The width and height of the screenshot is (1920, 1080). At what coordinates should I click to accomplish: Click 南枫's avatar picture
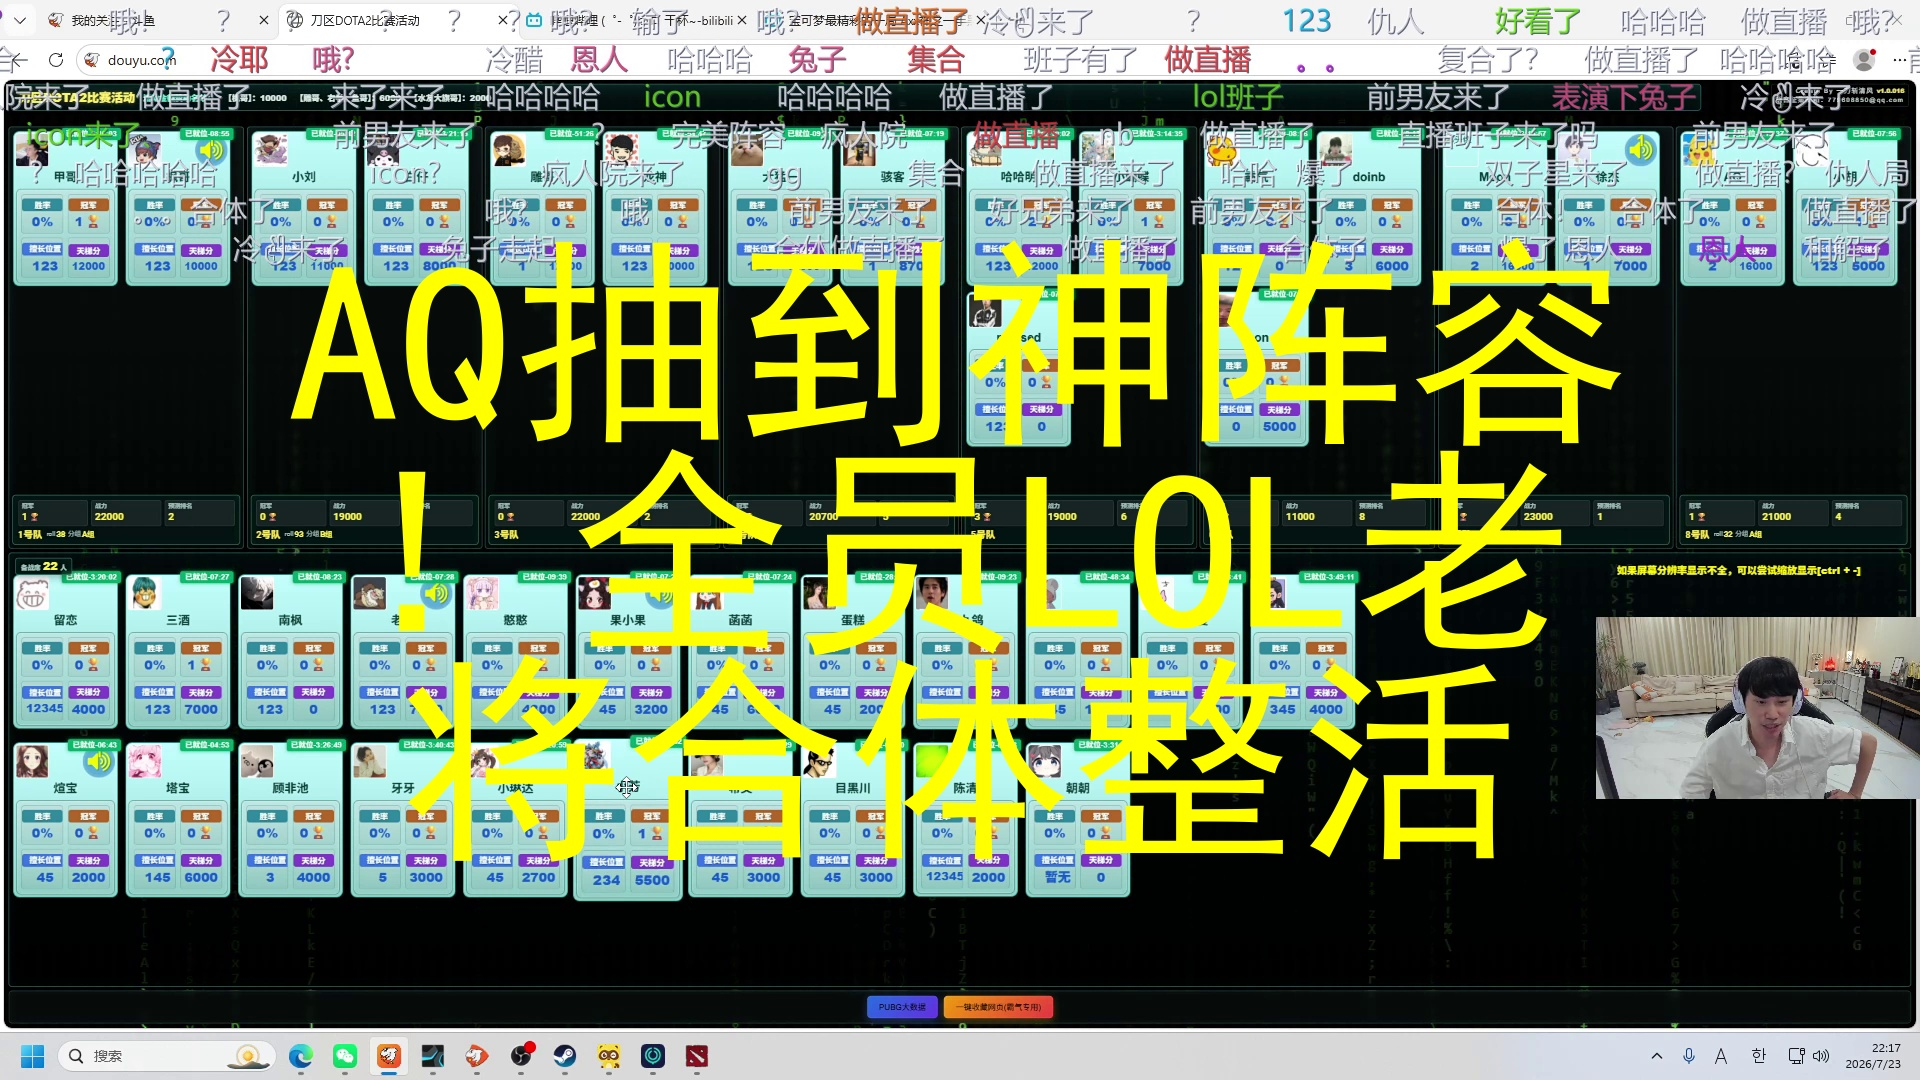coord(257,594)
